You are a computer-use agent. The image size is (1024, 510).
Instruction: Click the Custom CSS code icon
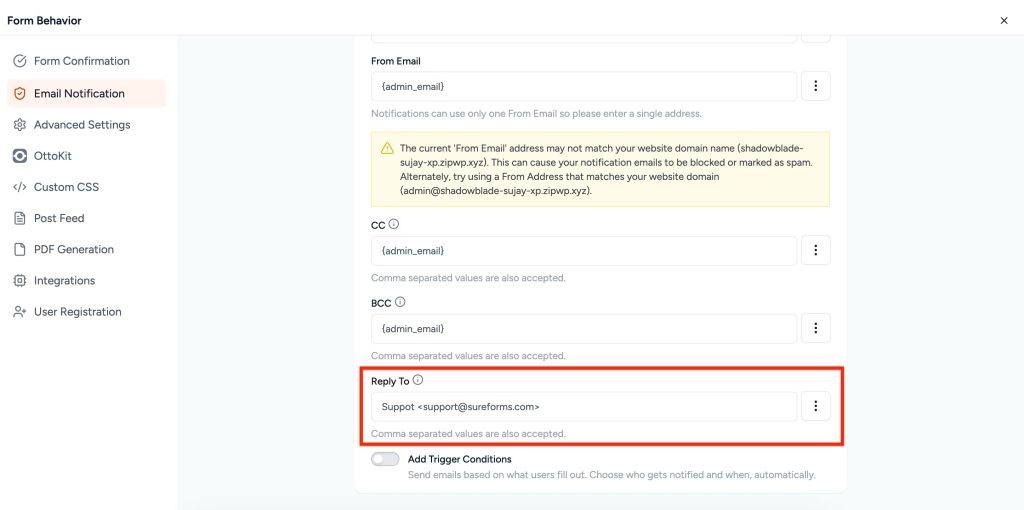click(x=20, y=187)
